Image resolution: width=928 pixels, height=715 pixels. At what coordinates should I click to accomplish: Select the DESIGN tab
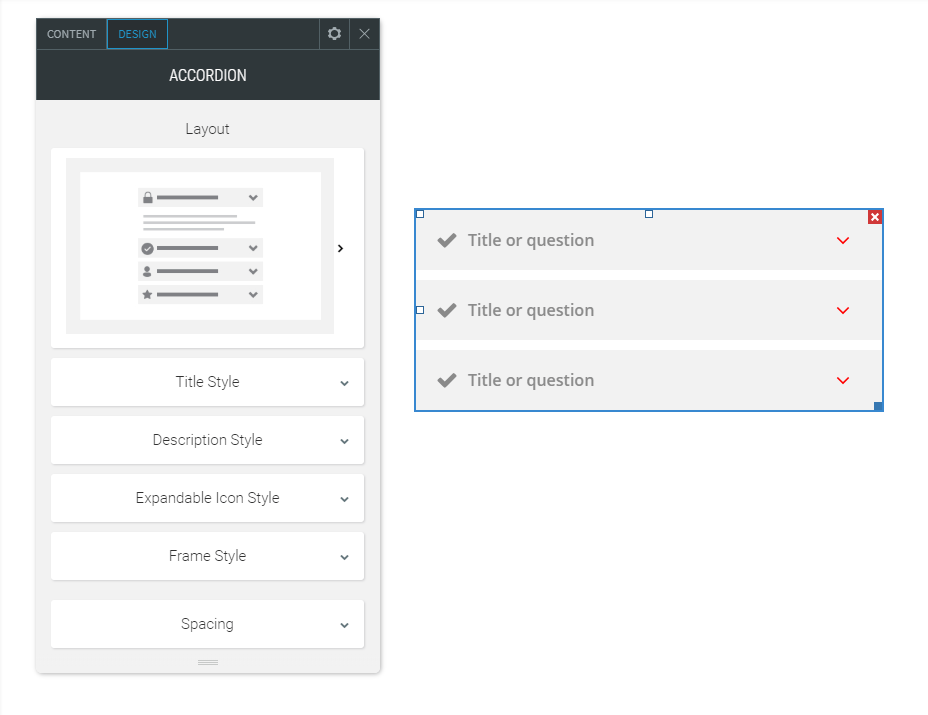137,33
